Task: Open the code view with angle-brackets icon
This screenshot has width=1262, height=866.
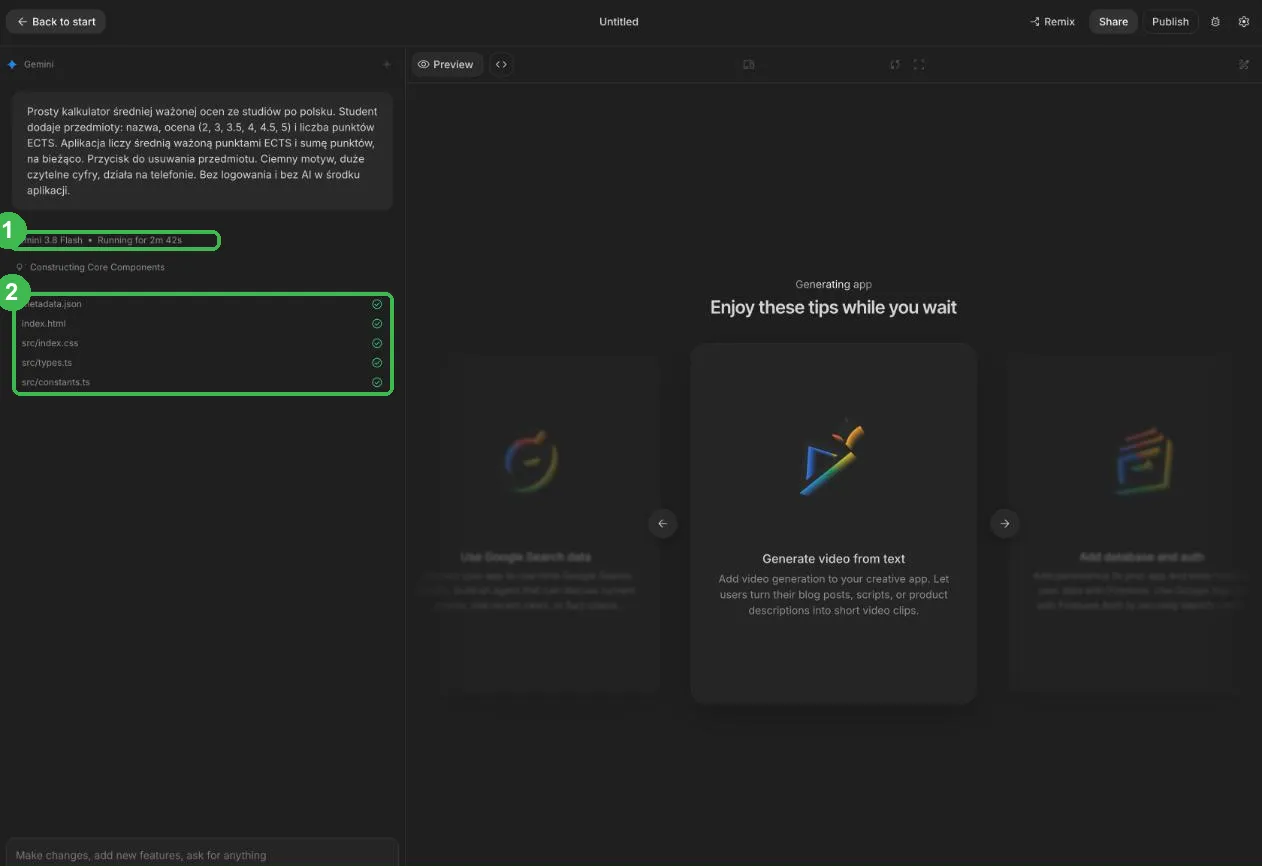Action: tap(501, 64)
